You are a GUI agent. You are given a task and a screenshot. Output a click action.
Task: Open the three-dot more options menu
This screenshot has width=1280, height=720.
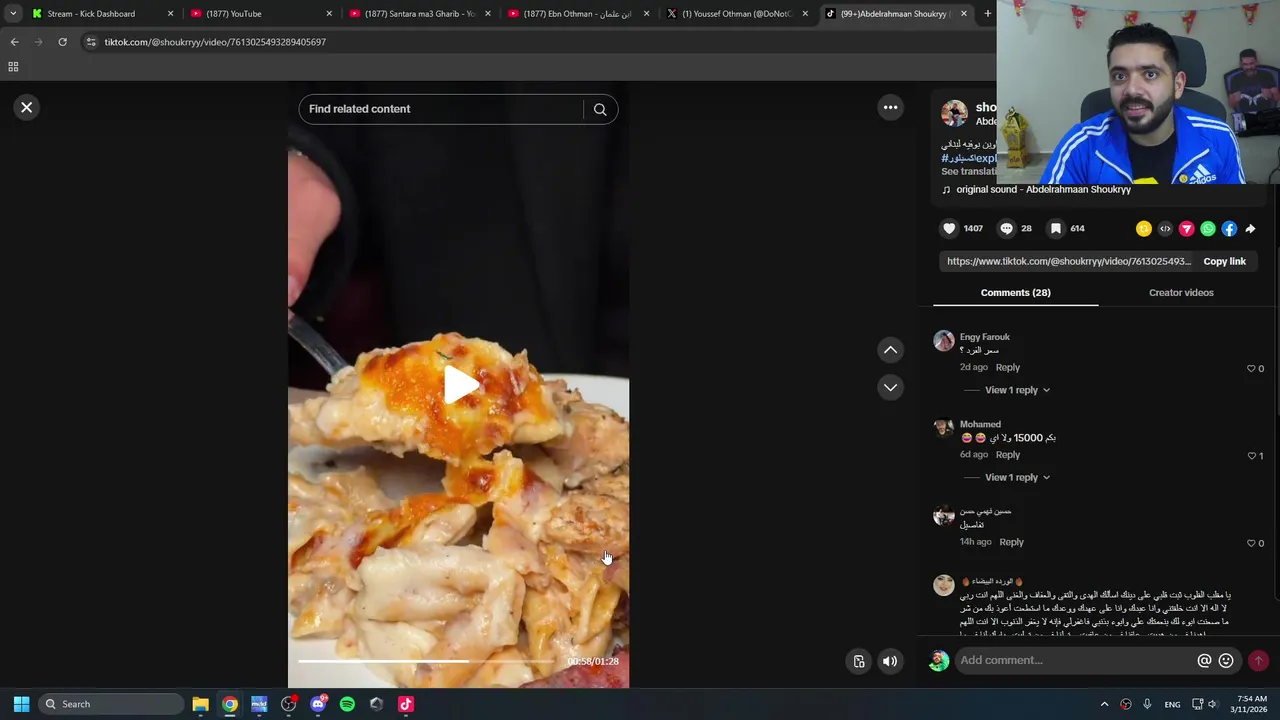(x=890, y=107)
